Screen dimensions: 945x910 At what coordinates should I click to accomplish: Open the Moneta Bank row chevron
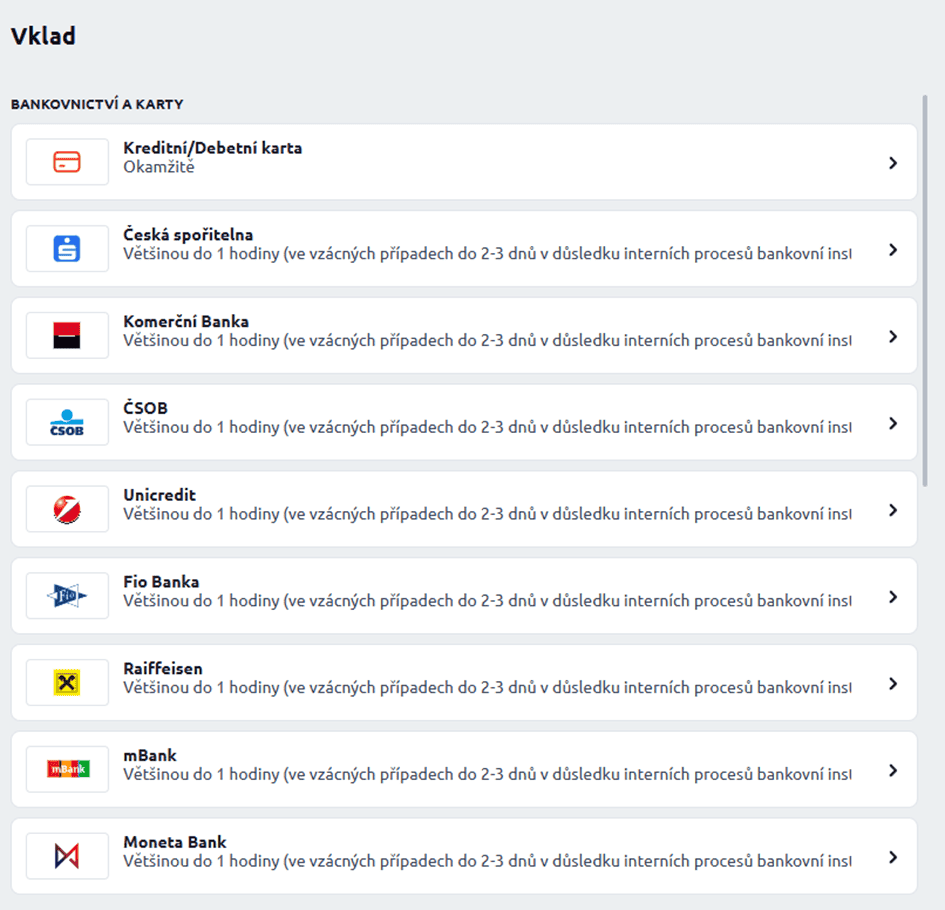tap(893, 857)
